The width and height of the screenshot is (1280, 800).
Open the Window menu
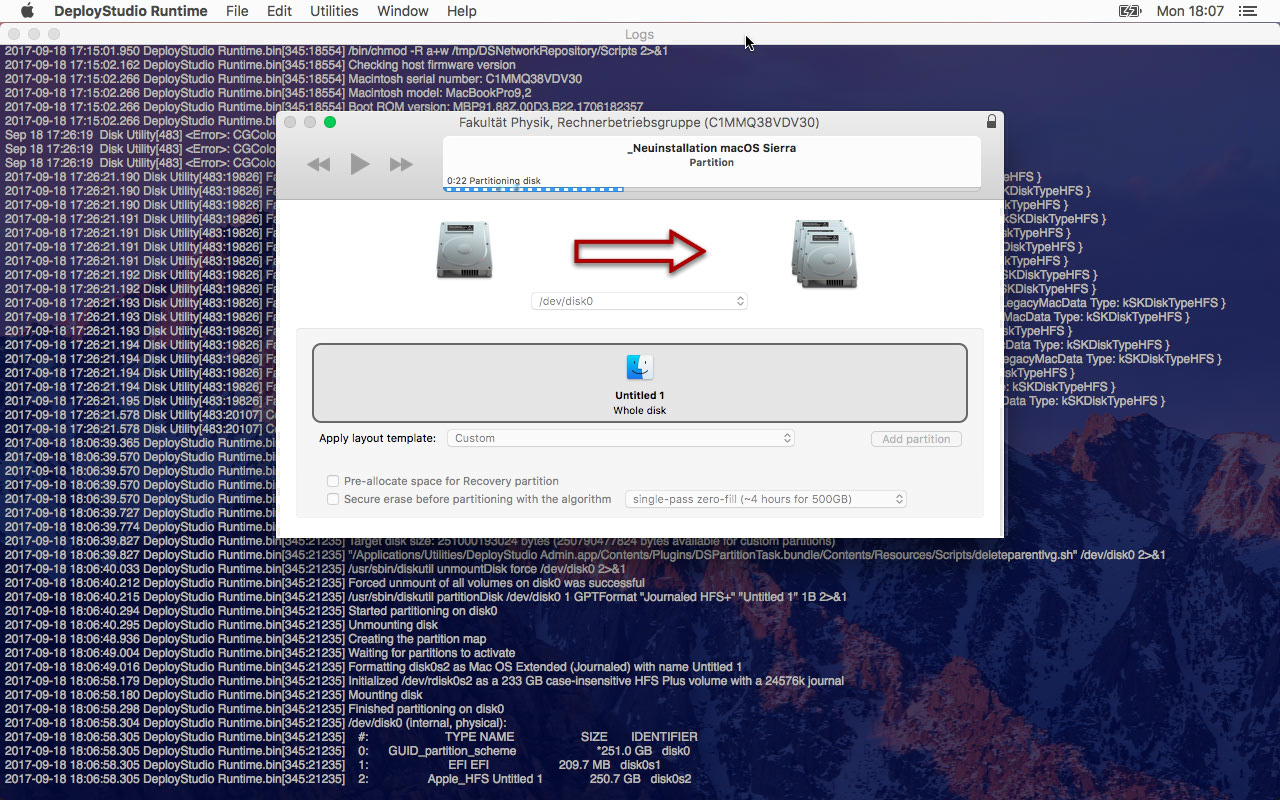[402, 11]
